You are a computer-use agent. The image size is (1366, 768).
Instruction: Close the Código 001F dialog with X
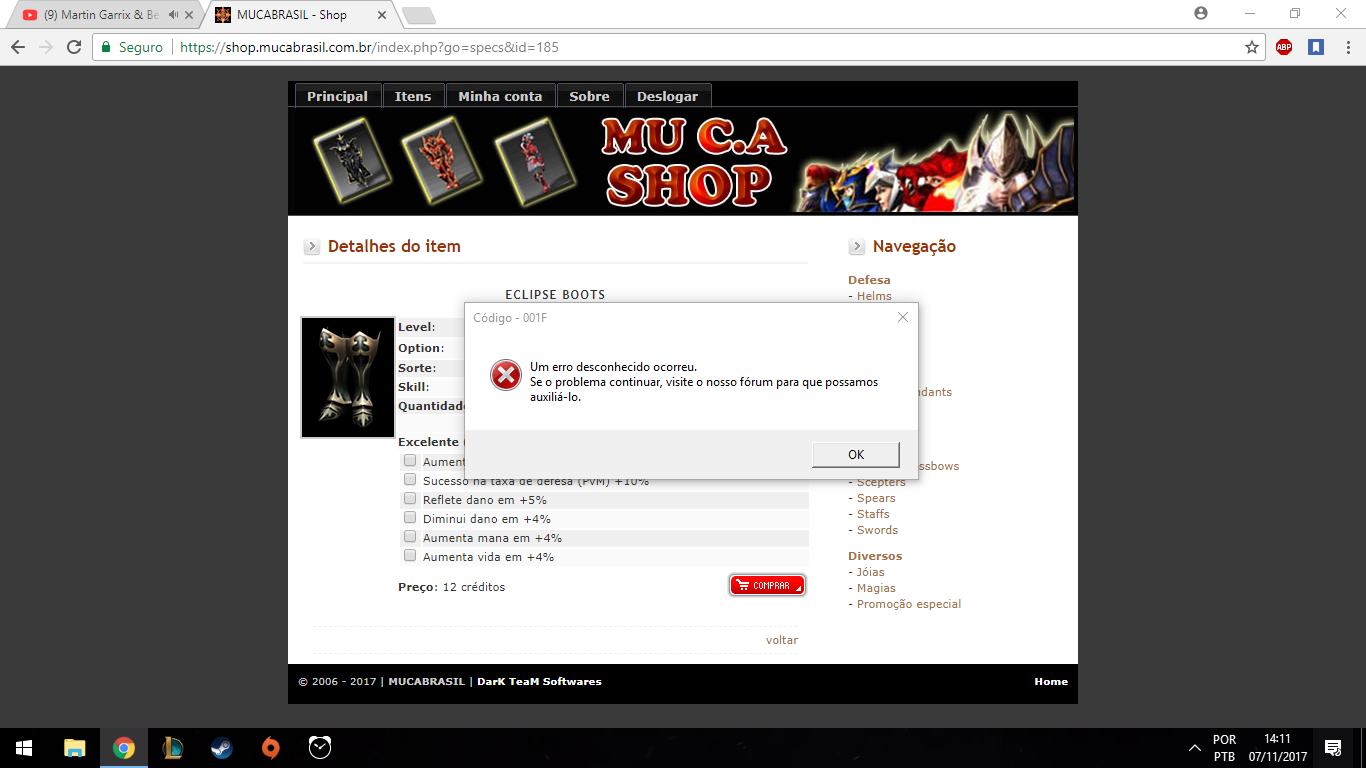click(x=903, y=317)
